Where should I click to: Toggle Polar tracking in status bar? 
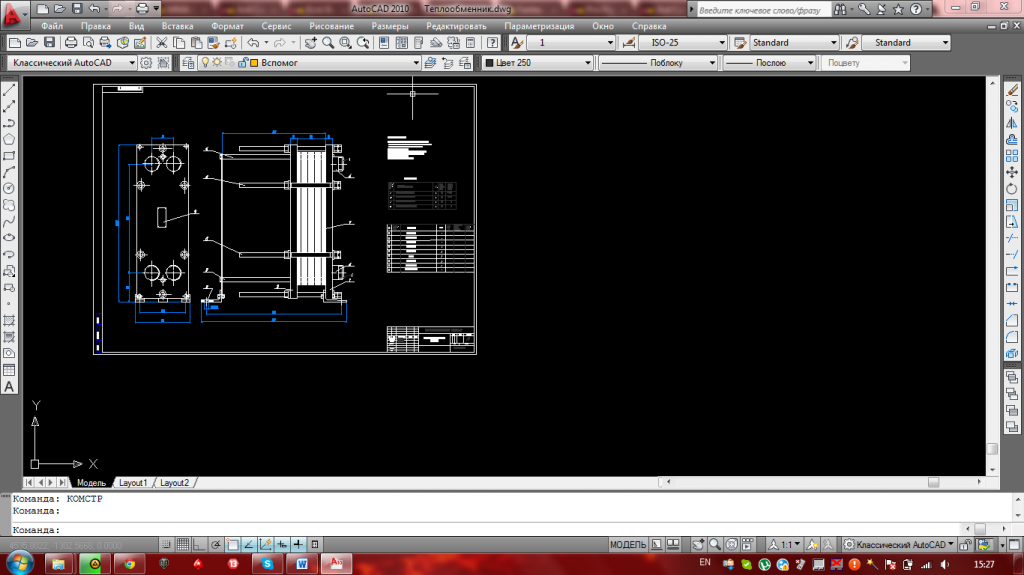click(x=216, y=544)
